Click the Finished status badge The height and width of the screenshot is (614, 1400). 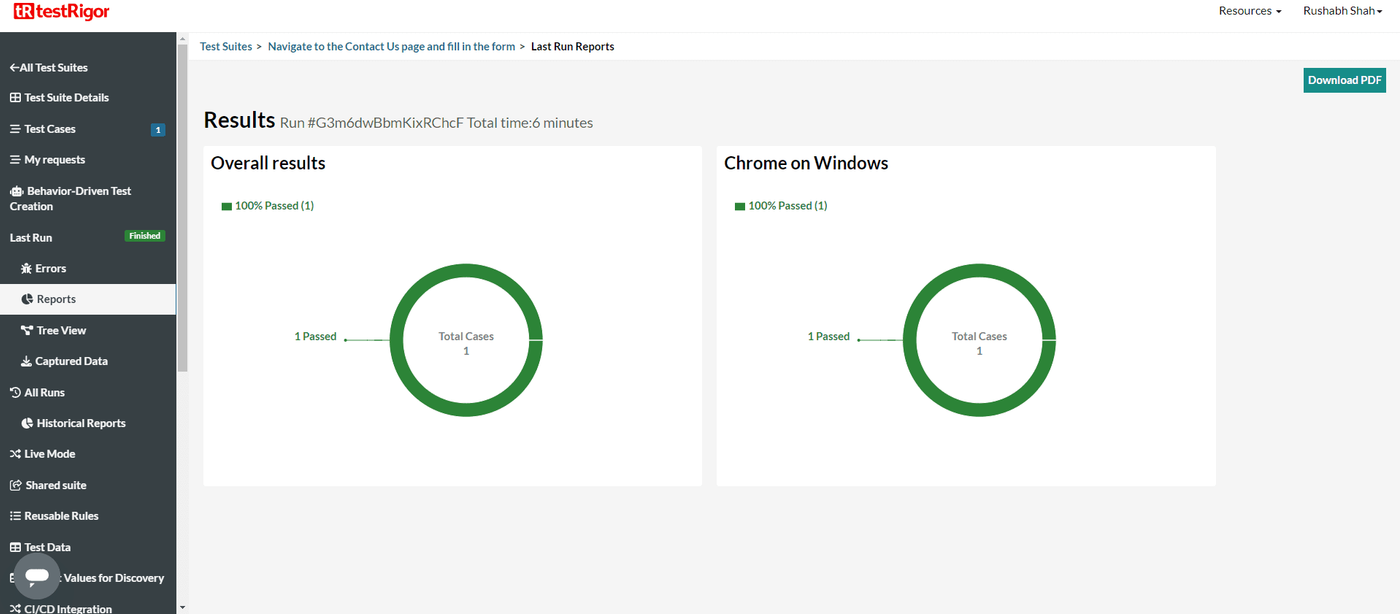(144, 236)
